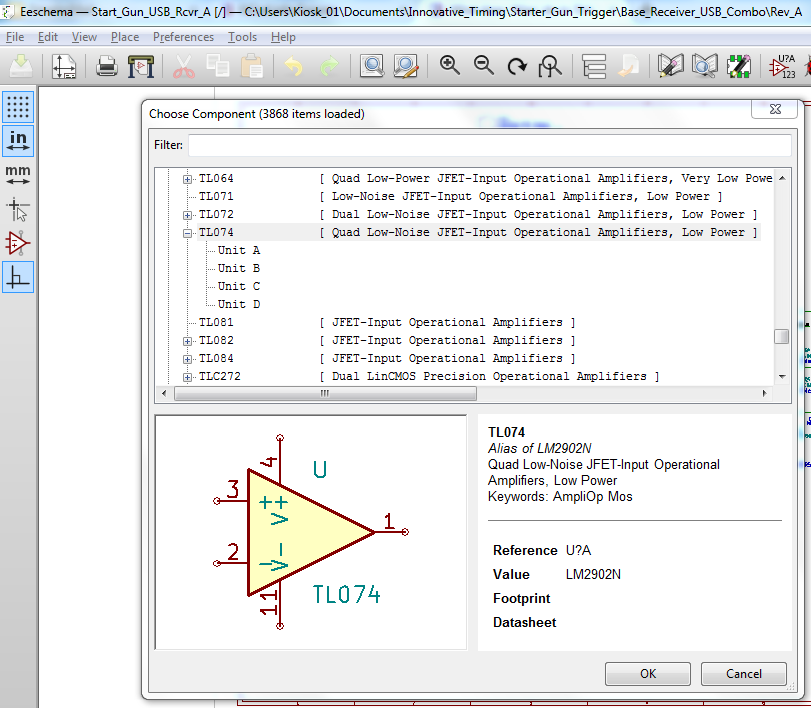Click the Zoom out magnifier icon
Screen dimensions: 811x708
point(484,66)
